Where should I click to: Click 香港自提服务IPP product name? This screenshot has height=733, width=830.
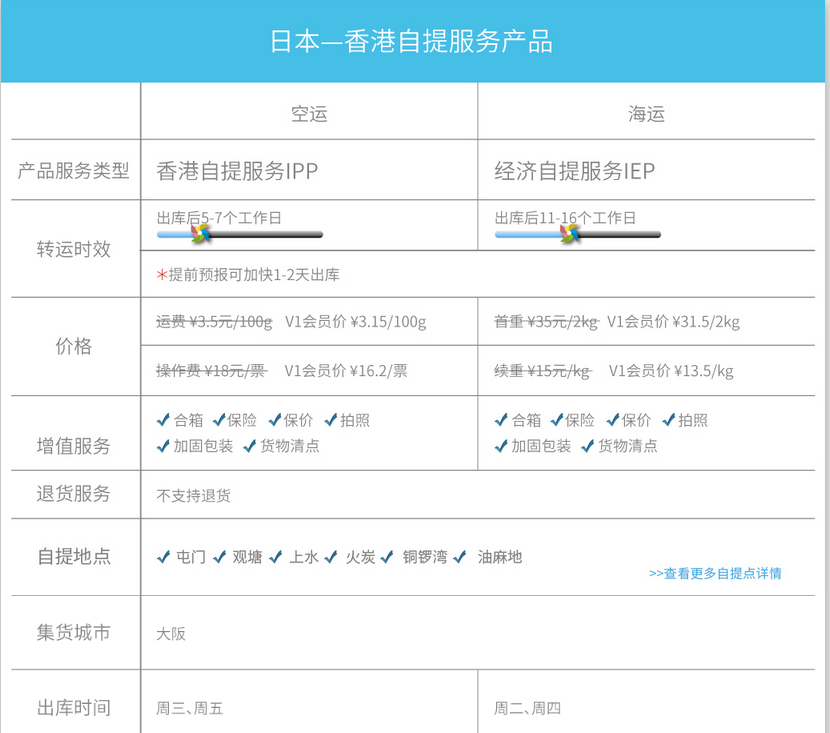coord(237,171)
